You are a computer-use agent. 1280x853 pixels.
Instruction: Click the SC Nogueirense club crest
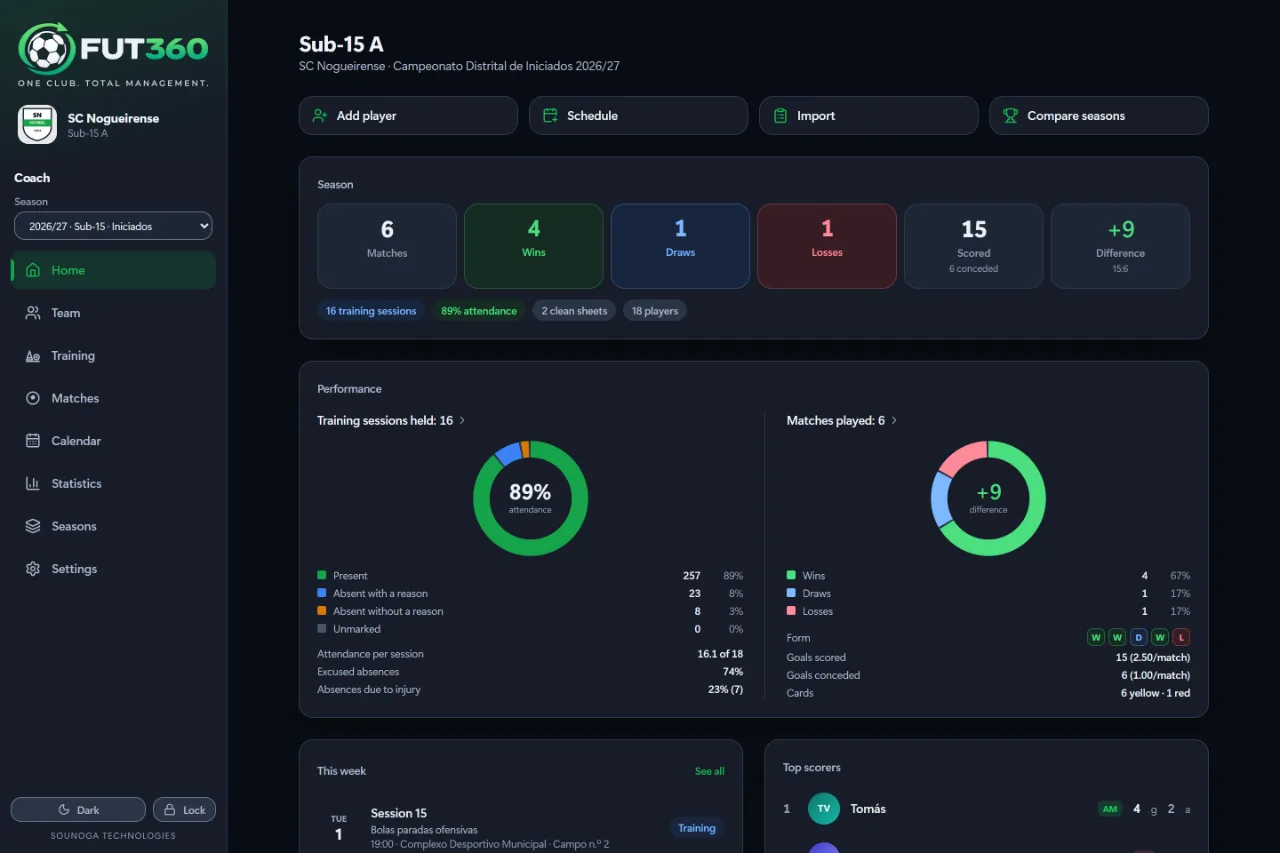pos(37,125)
